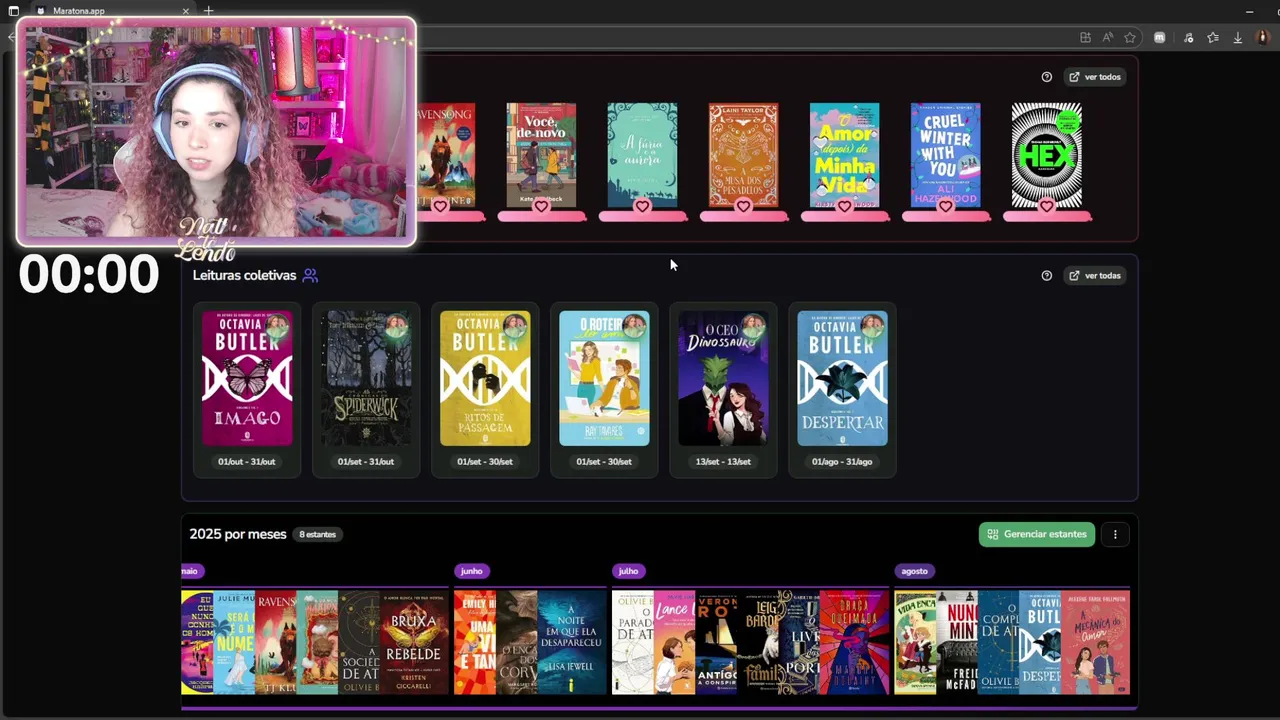Open the A Mecânica do Amor book in agosto shelf
The height and width of the screenshot is (720, 1280).
pos(1095,642)
